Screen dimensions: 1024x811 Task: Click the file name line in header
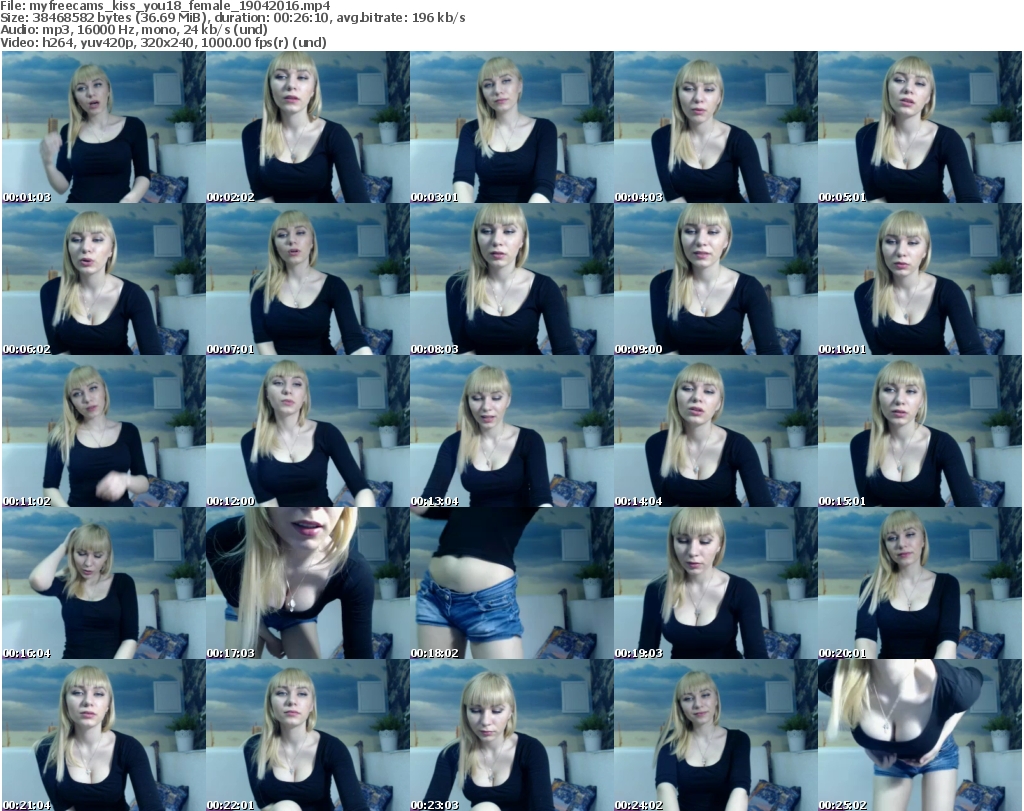click(x=165, y=6)
